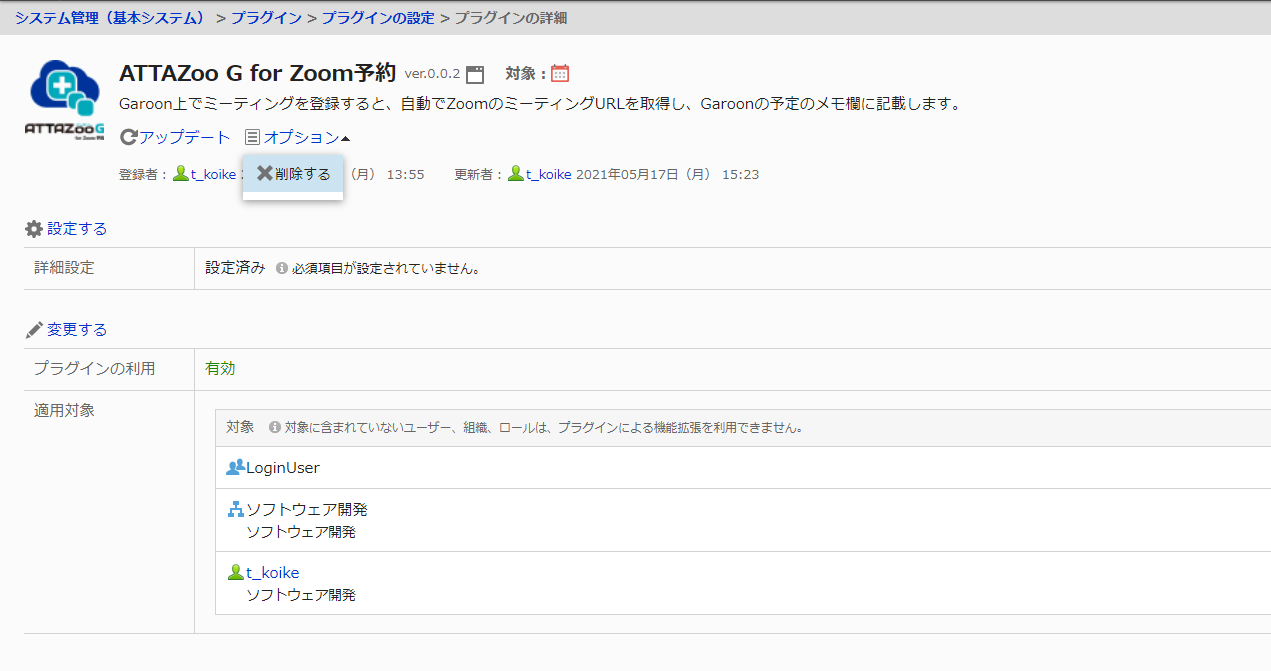Select 削除する from the options menu
Image resolution: width=1271 pixels, height=671 pixels.
coord(293,174)
